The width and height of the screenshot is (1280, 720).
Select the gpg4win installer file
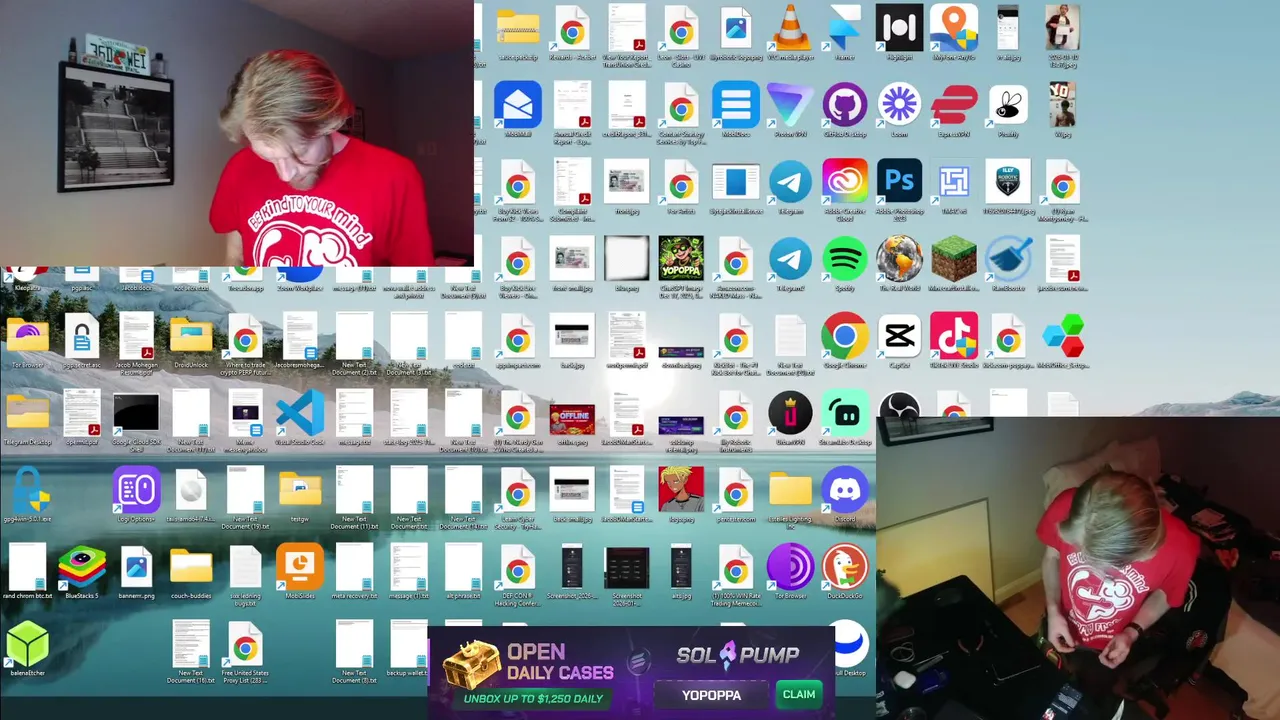[x=27, y=490]
